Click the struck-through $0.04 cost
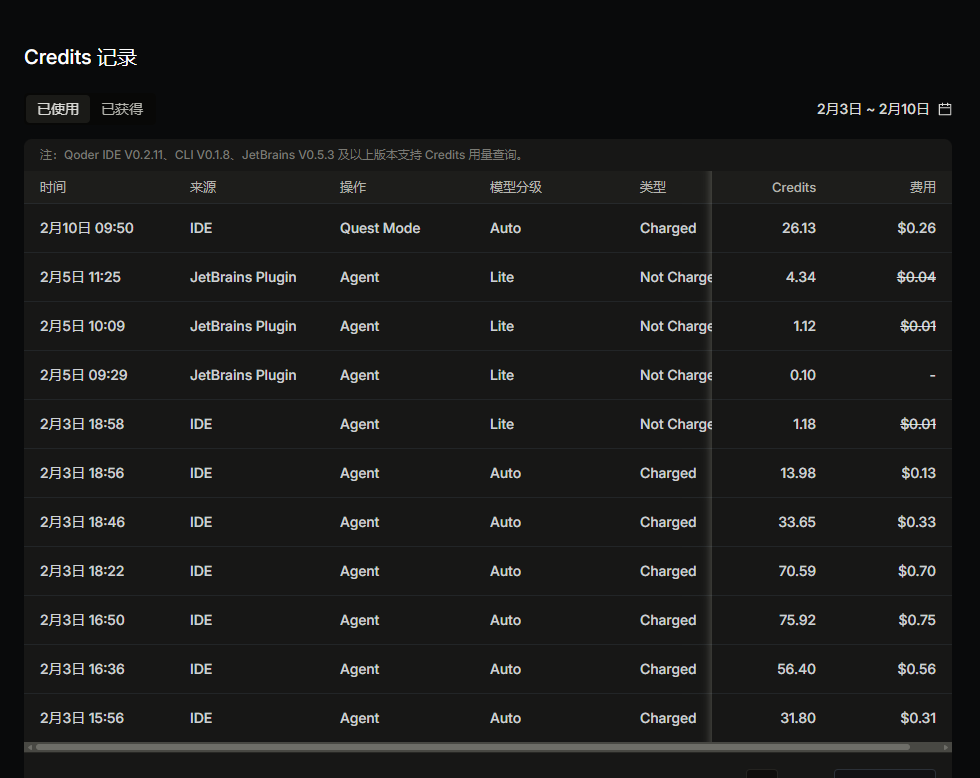The image size is (980, 778). click(916, 277)
